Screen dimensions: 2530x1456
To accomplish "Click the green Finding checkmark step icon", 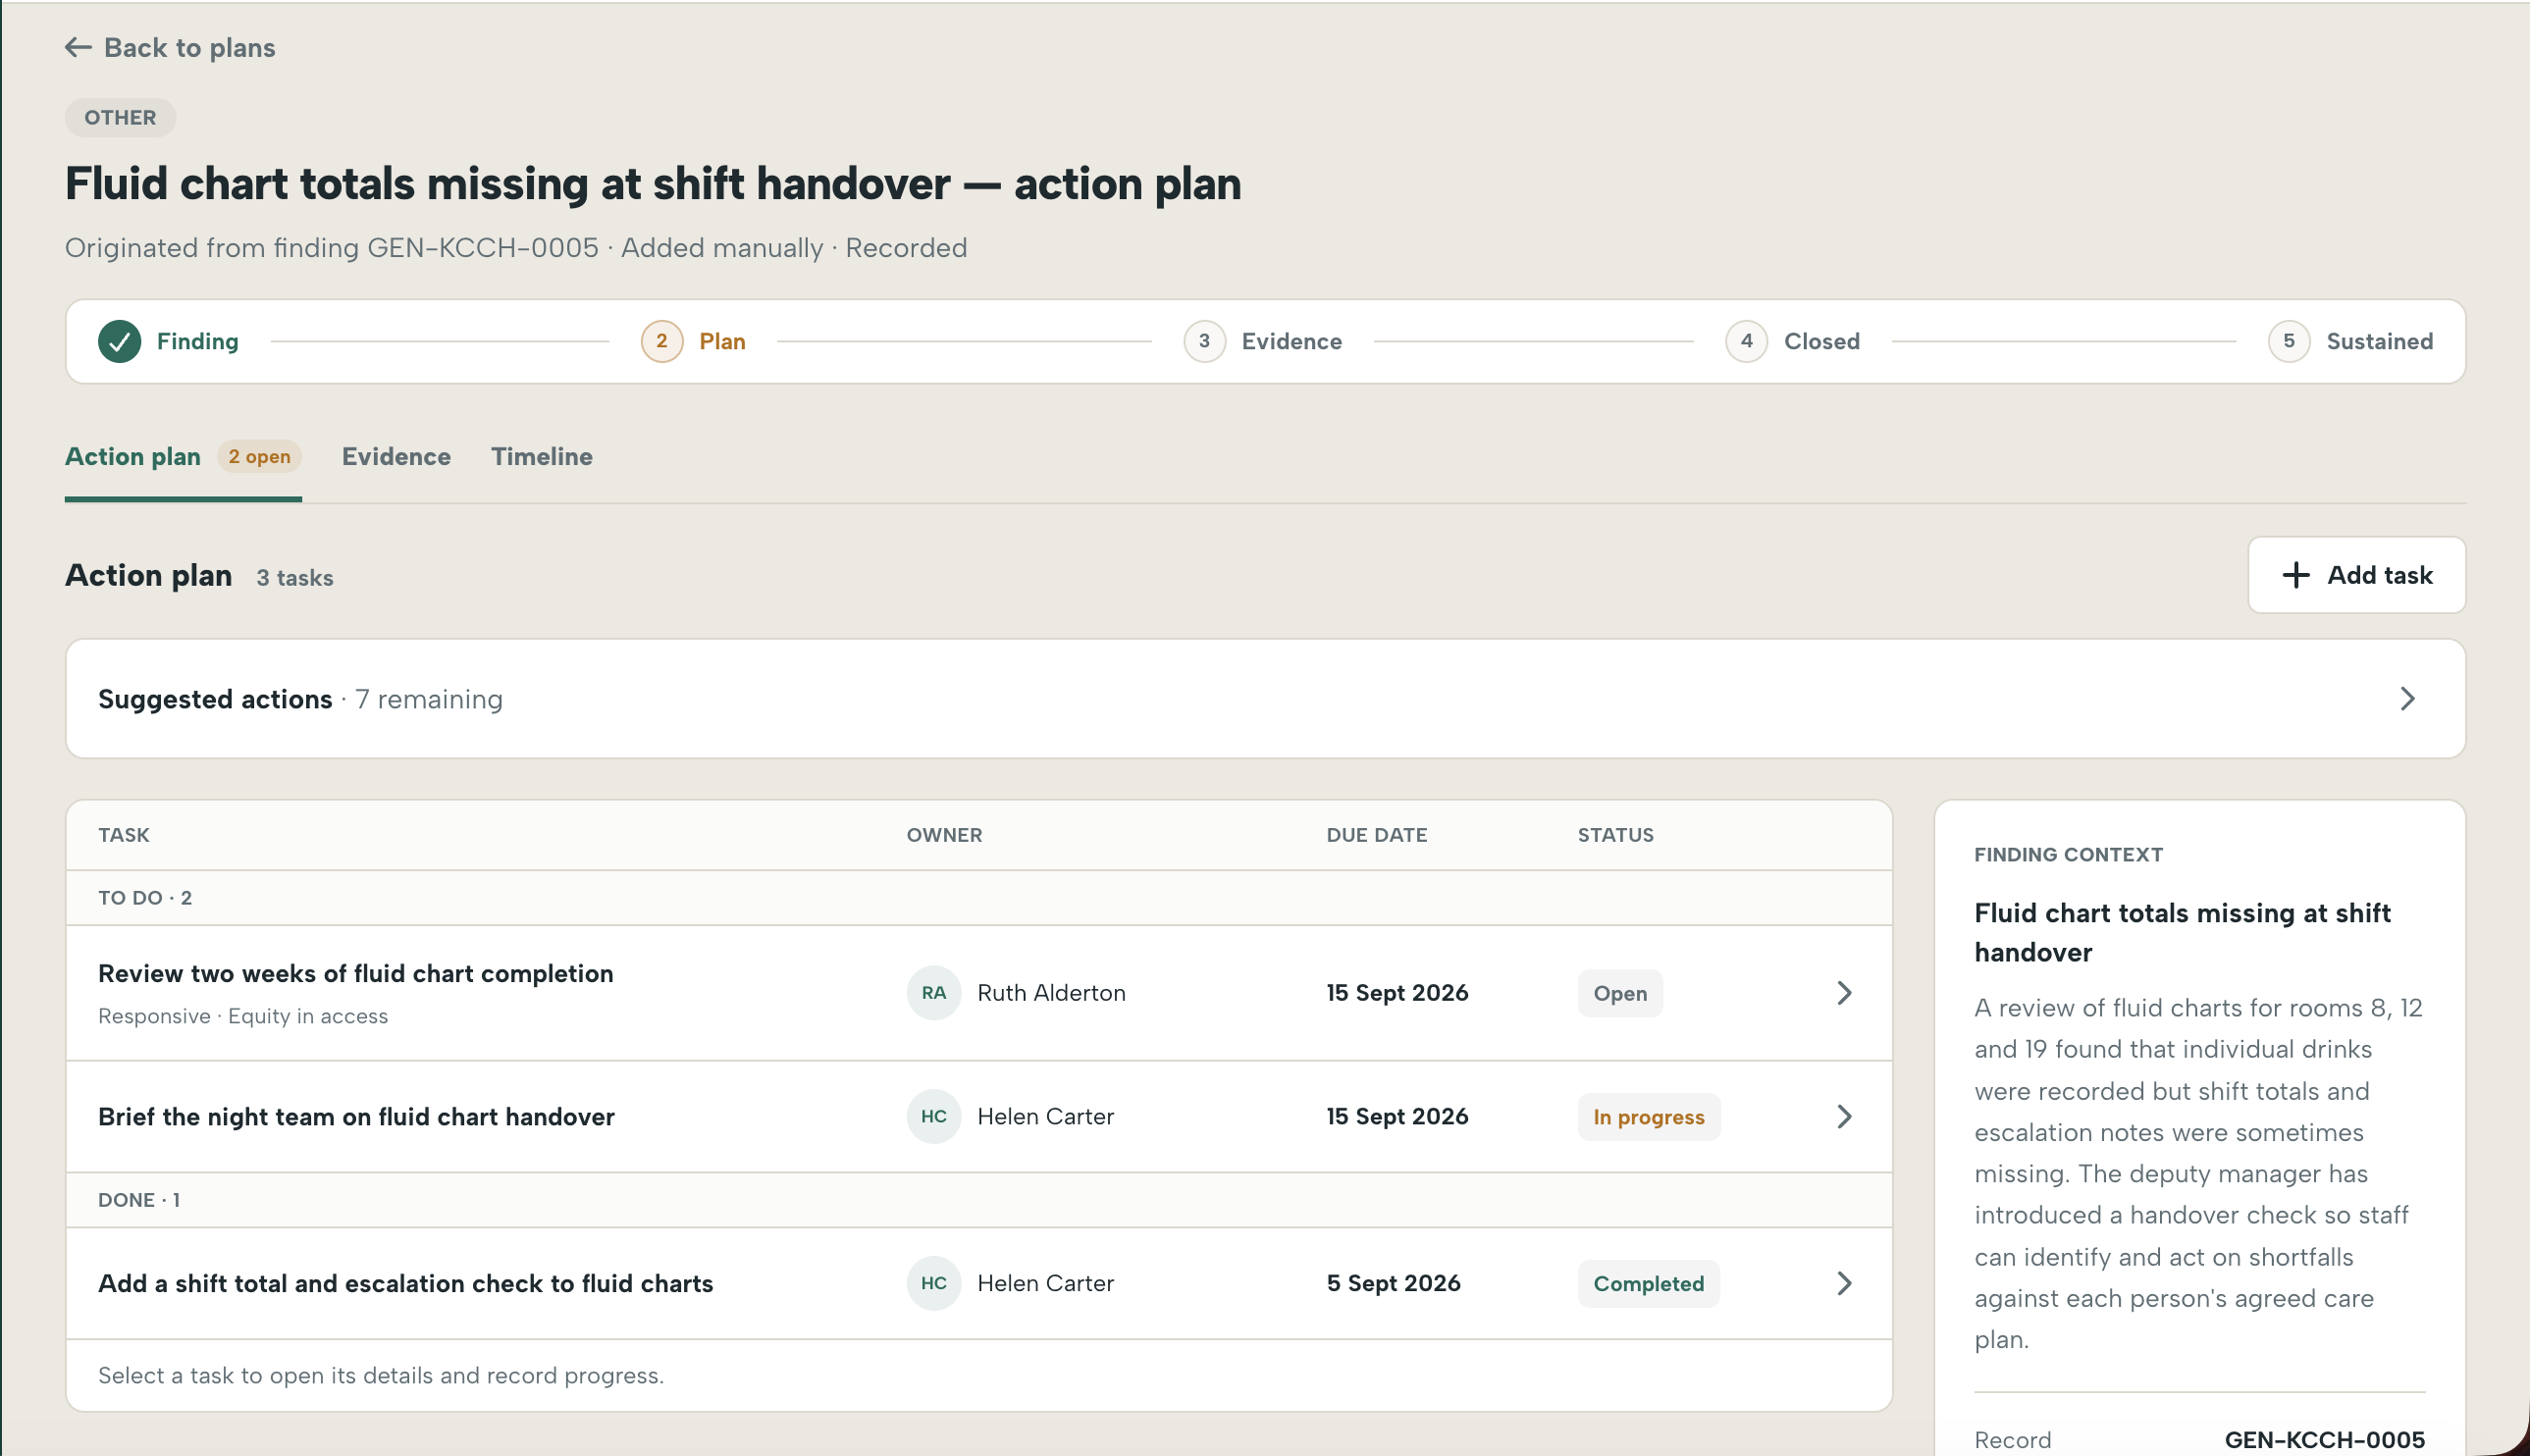I will (119, 341).
